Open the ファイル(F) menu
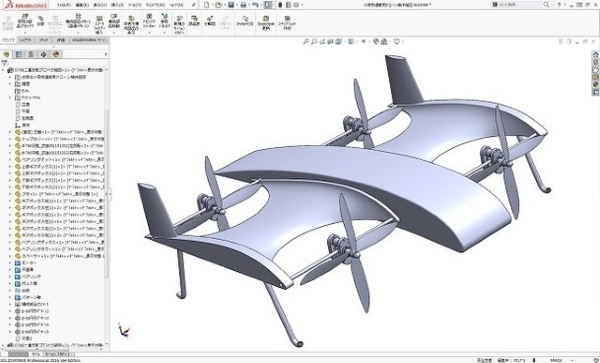Screen dimensions: 600x363 [64, 5]
